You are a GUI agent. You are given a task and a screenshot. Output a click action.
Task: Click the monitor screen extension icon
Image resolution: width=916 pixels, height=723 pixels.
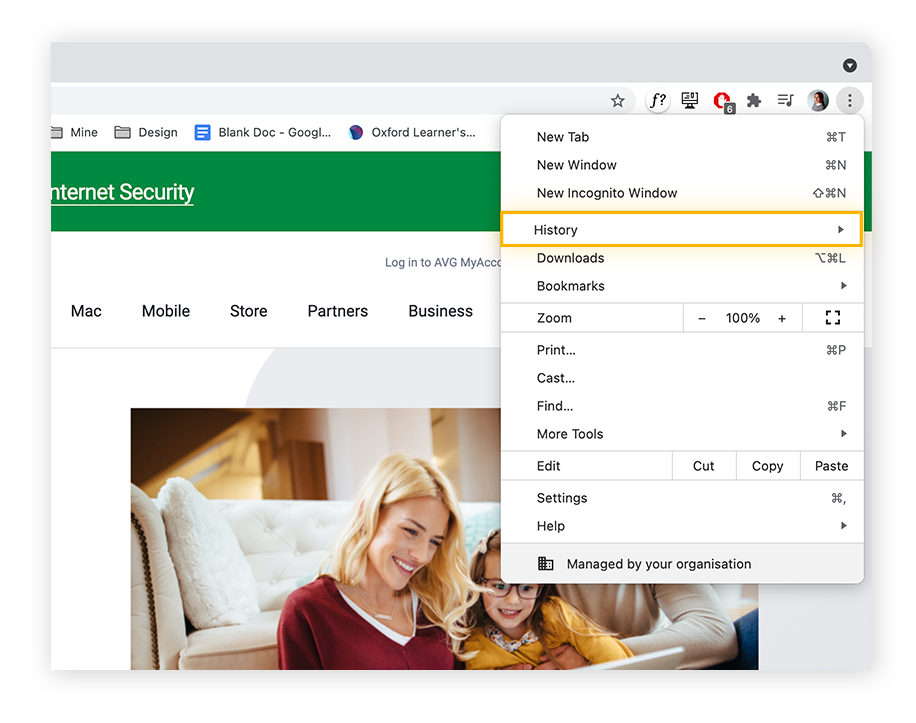690,100
